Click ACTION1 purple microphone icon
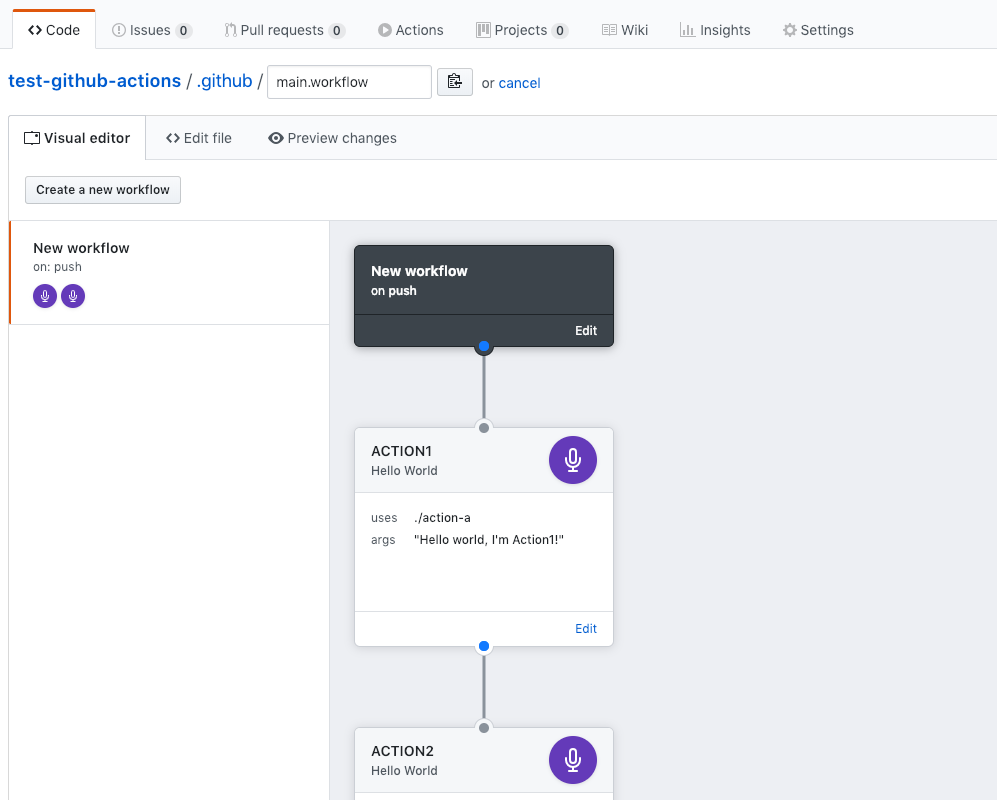Screen dimensions: 997x800 (573, 460)
